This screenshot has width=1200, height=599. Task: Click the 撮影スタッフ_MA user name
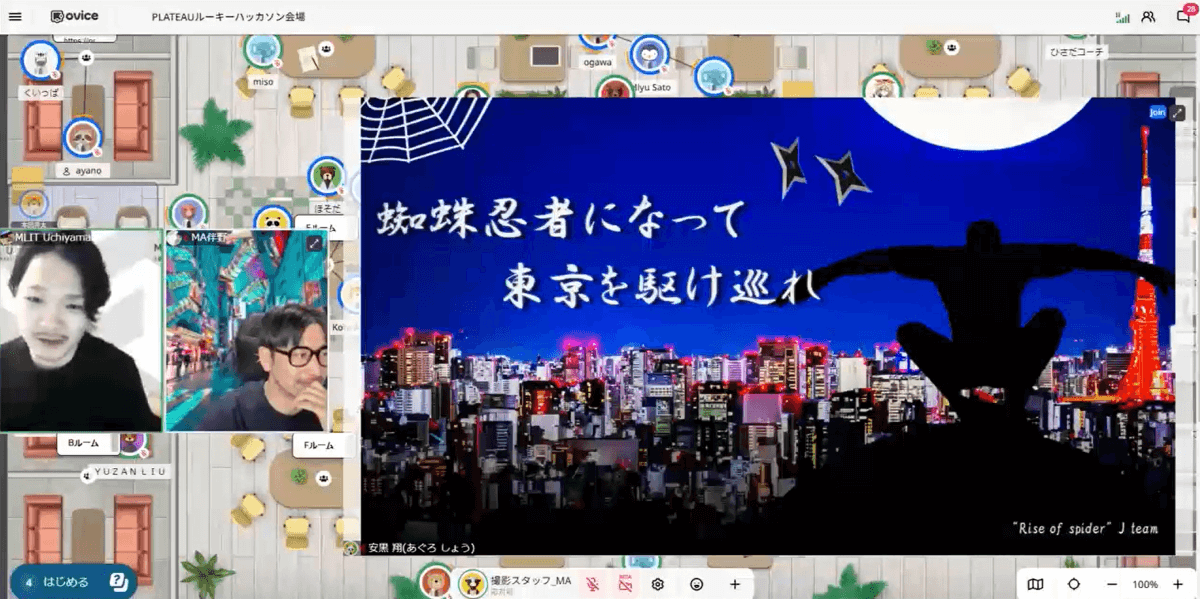[530, 580]
